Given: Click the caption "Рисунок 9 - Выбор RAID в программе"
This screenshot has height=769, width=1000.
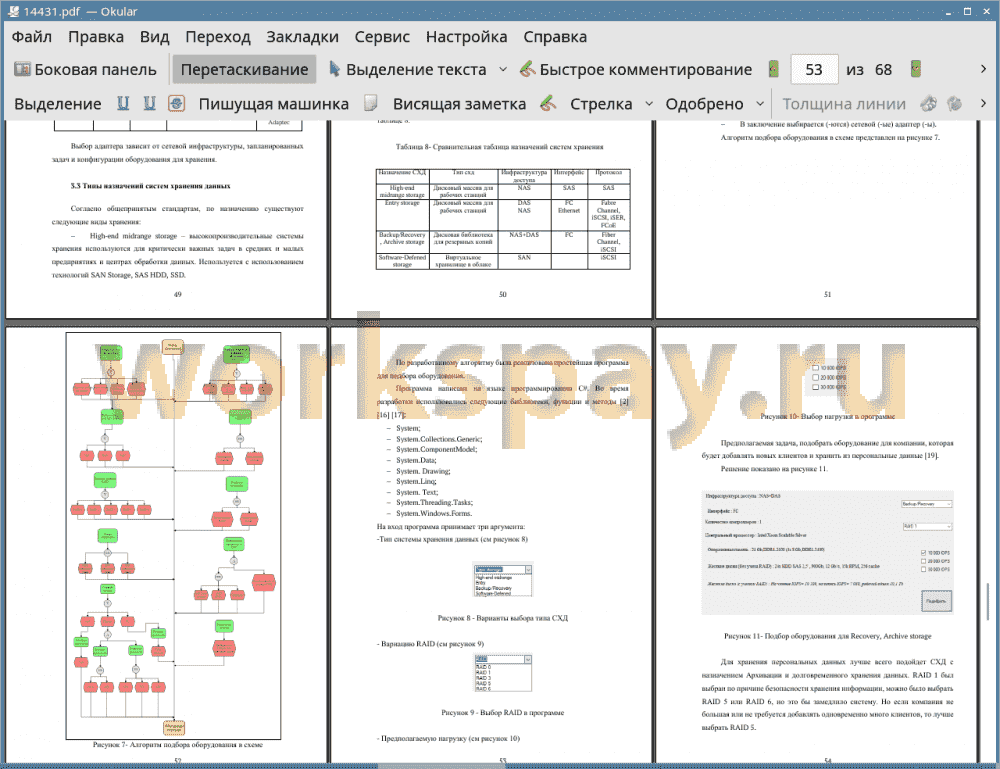Looking at the screenshot, I should [503, 712].
